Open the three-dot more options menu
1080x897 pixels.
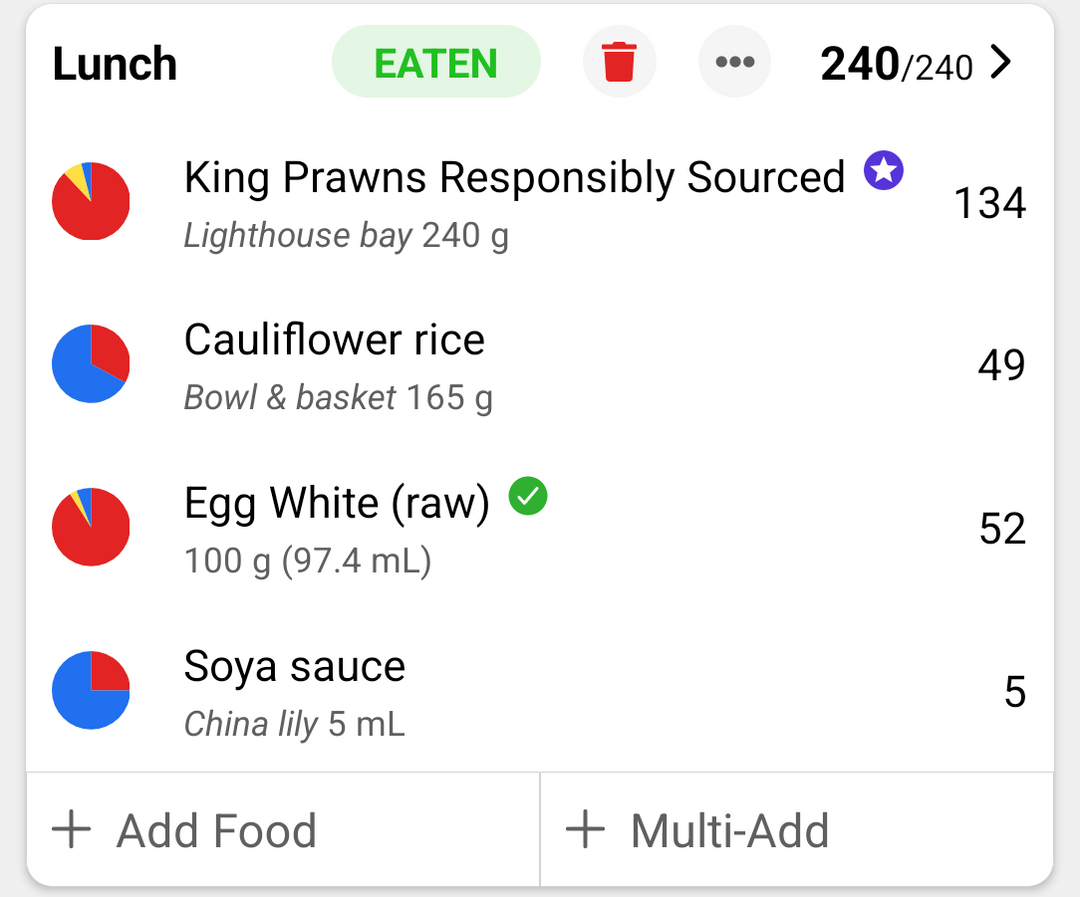734,62
